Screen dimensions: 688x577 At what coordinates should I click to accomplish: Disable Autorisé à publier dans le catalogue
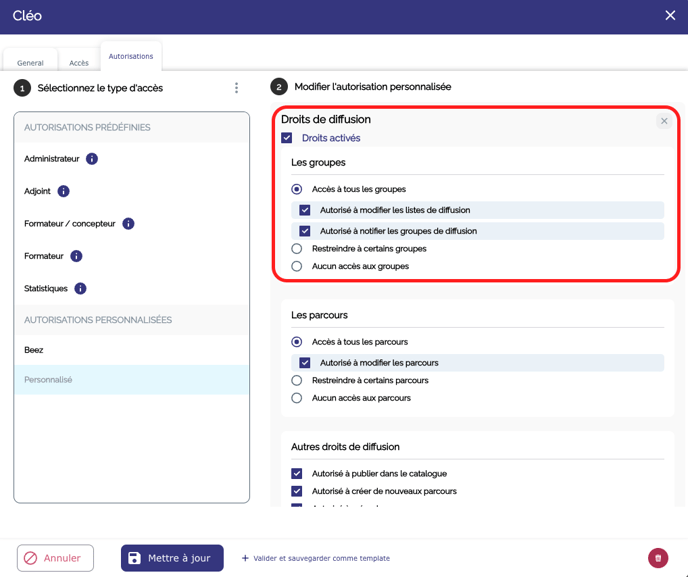tap(297, 474)
